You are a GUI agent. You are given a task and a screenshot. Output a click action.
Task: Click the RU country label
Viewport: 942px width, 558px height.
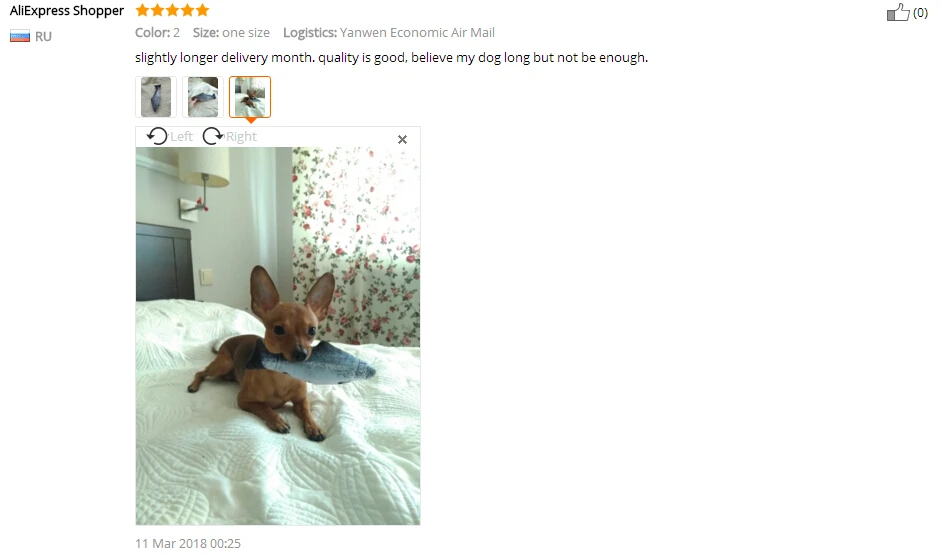point(43,37)
